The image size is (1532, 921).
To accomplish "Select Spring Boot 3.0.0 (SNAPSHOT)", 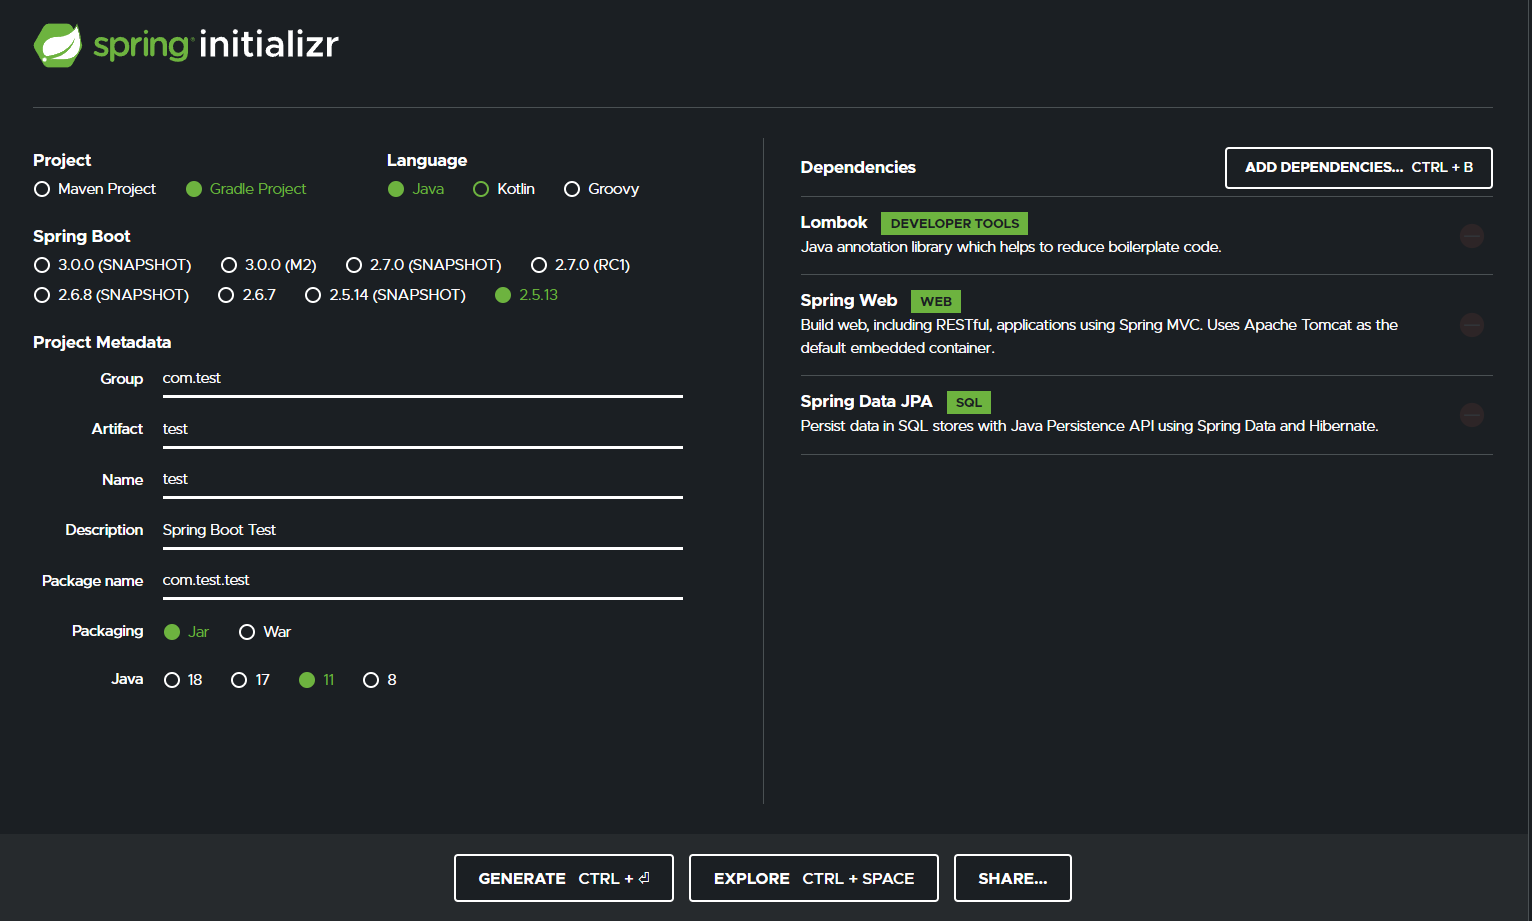I will coord(42,265).
